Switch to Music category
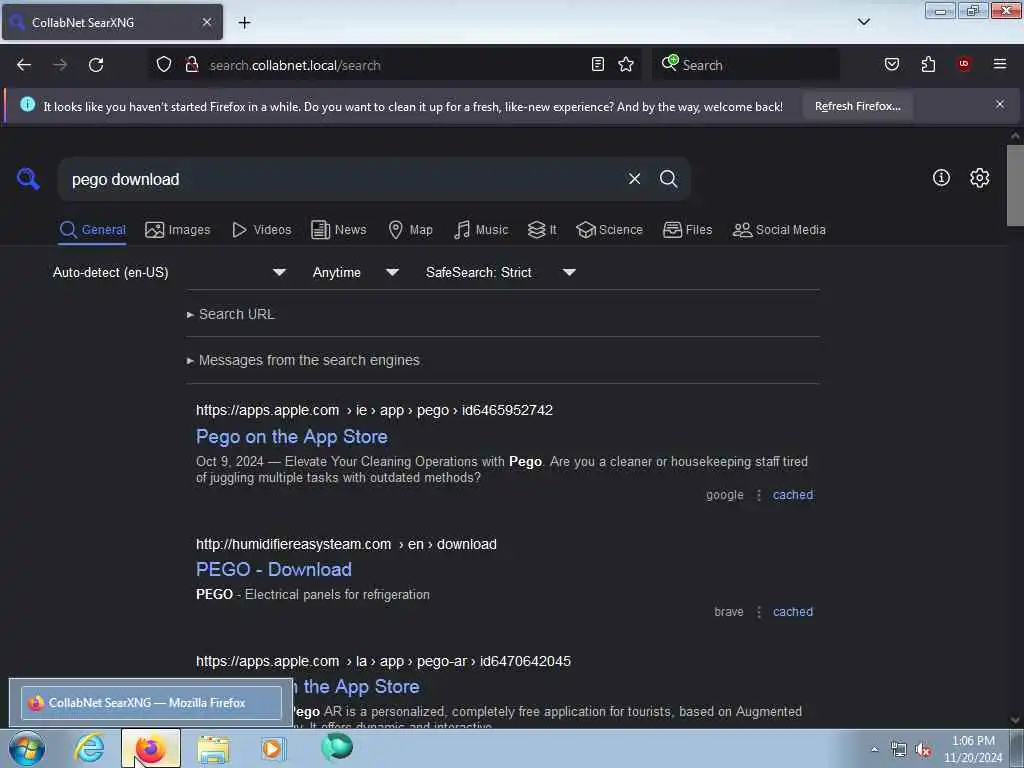The width and height of the screenshot is (1024, 768). click(481, 230)
